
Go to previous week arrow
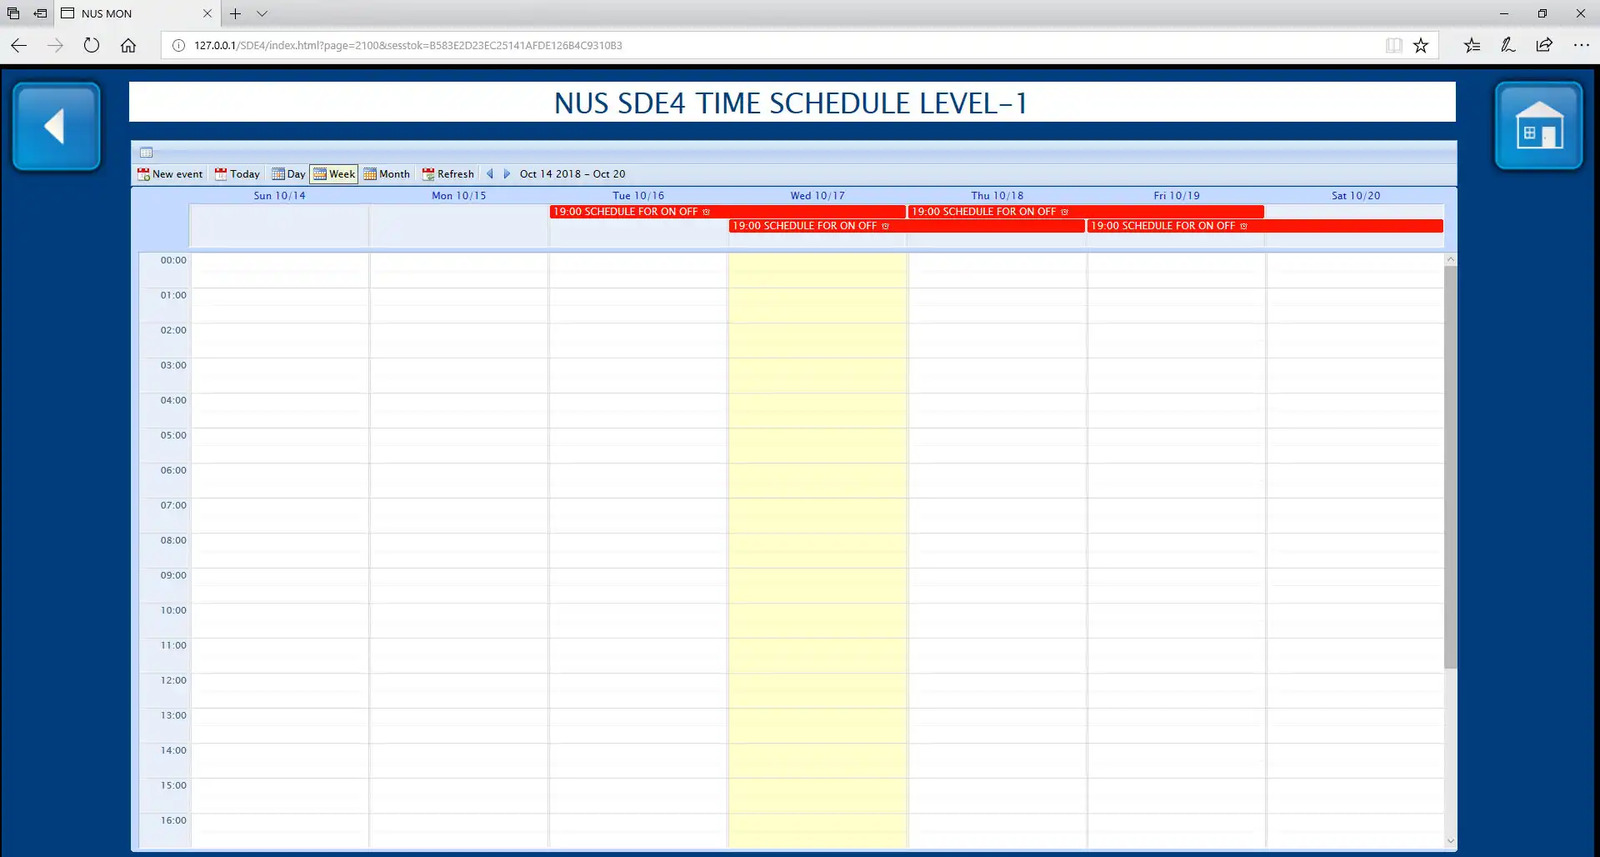coord(490,174)
